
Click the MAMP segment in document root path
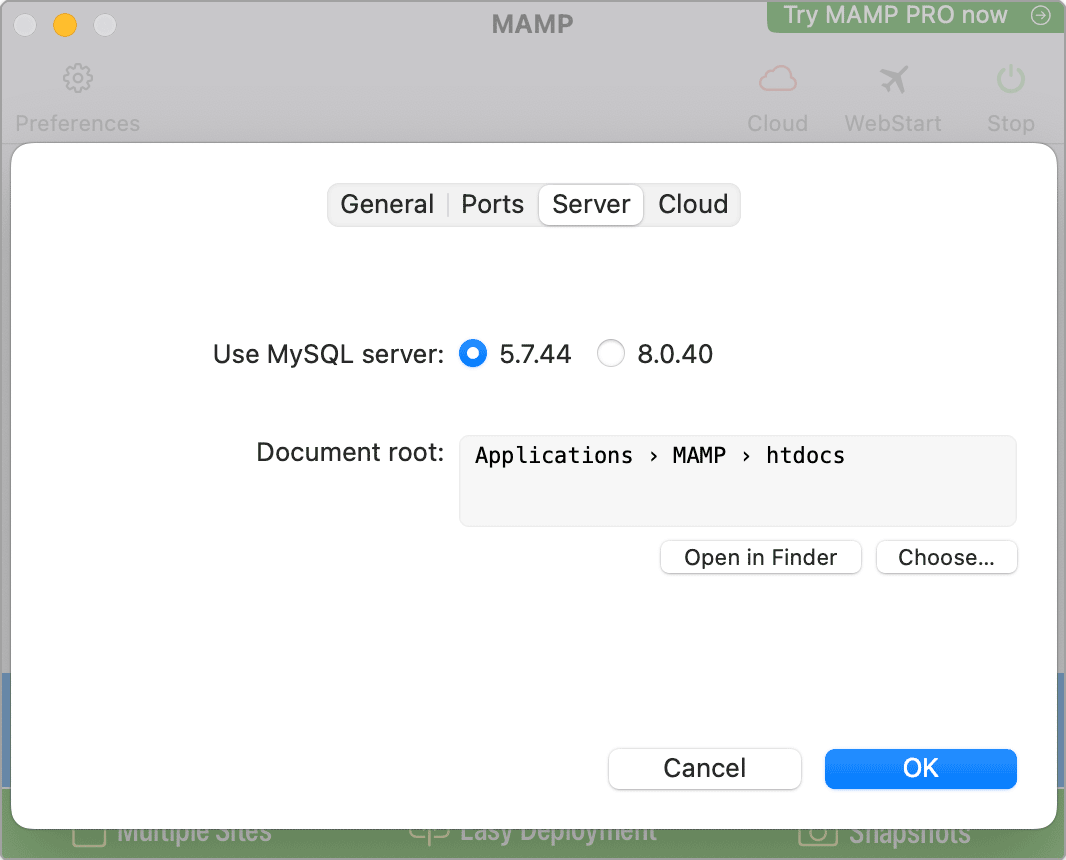(699, 455)
